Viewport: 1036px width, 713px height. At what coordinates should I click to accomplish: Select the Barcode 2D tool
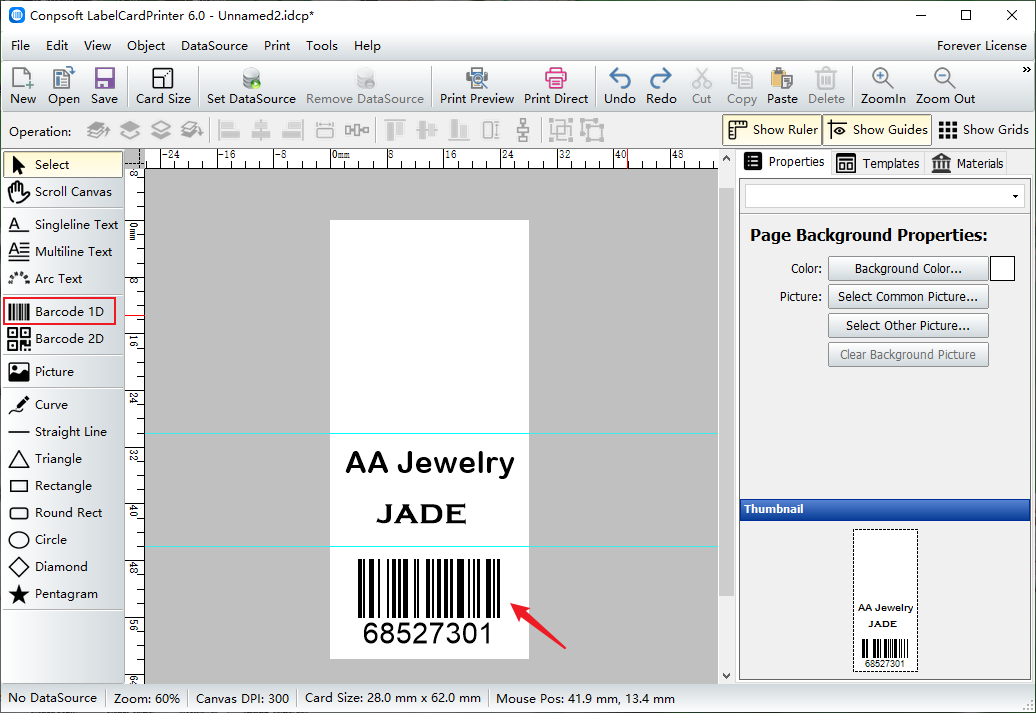[x=63, y=338]
